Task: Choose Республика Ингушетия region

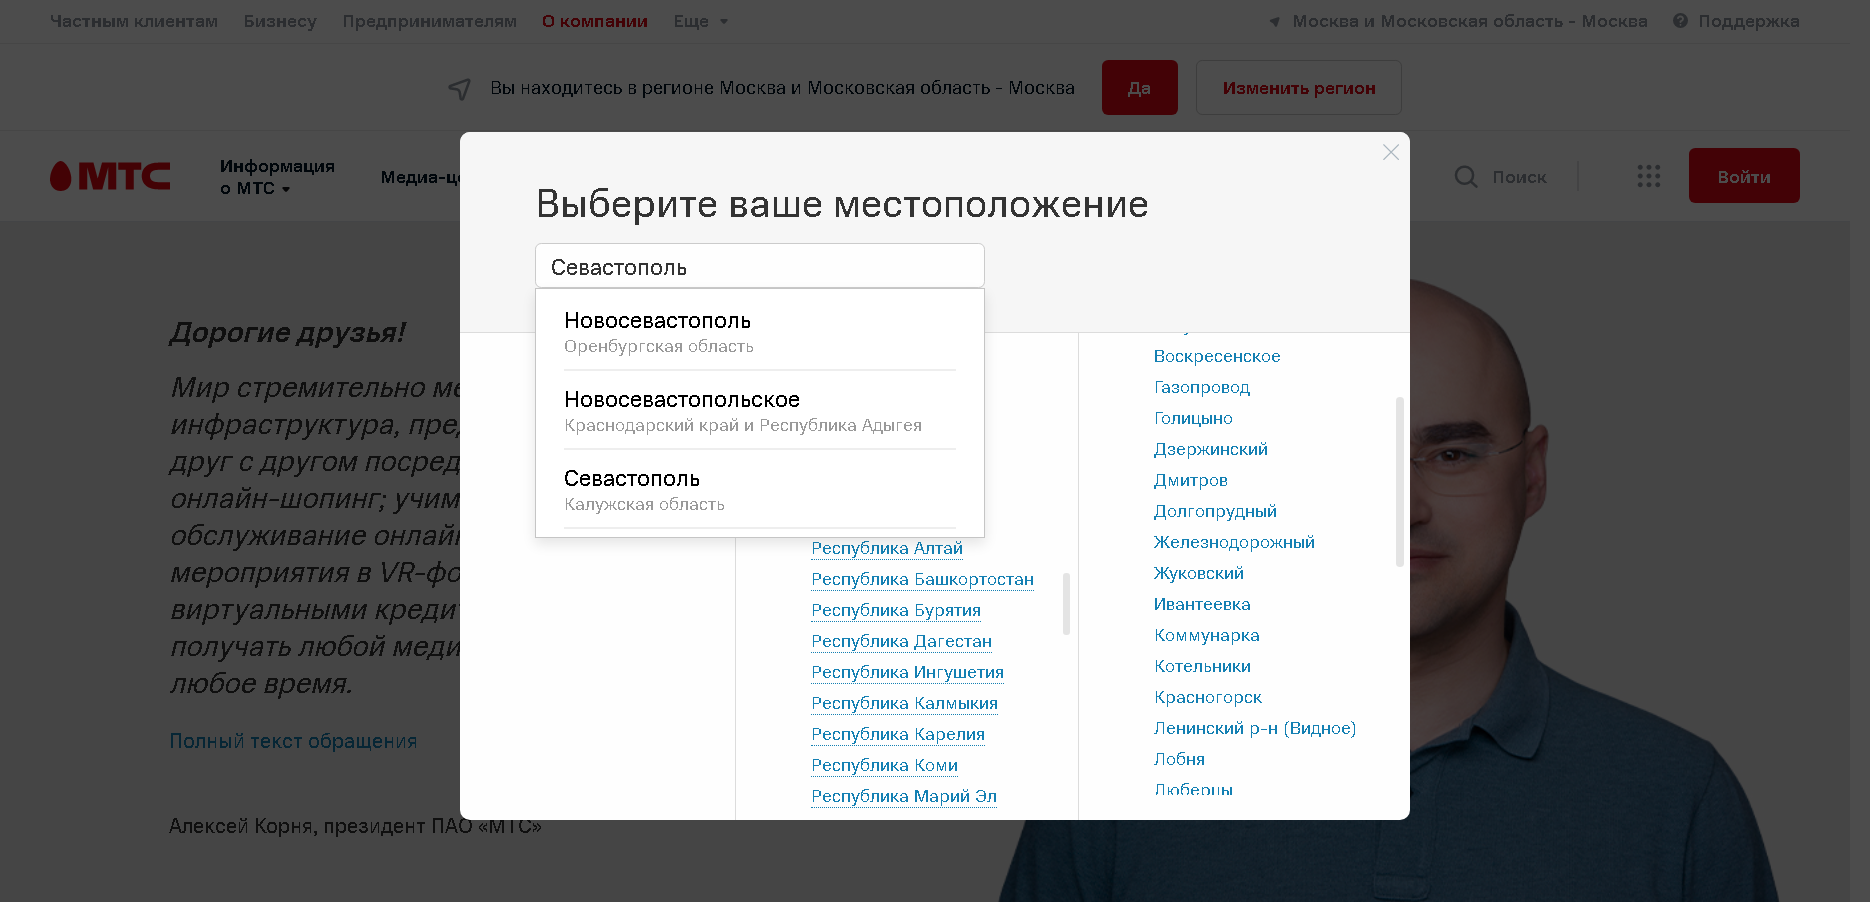Action: click(x=907, y=672)
